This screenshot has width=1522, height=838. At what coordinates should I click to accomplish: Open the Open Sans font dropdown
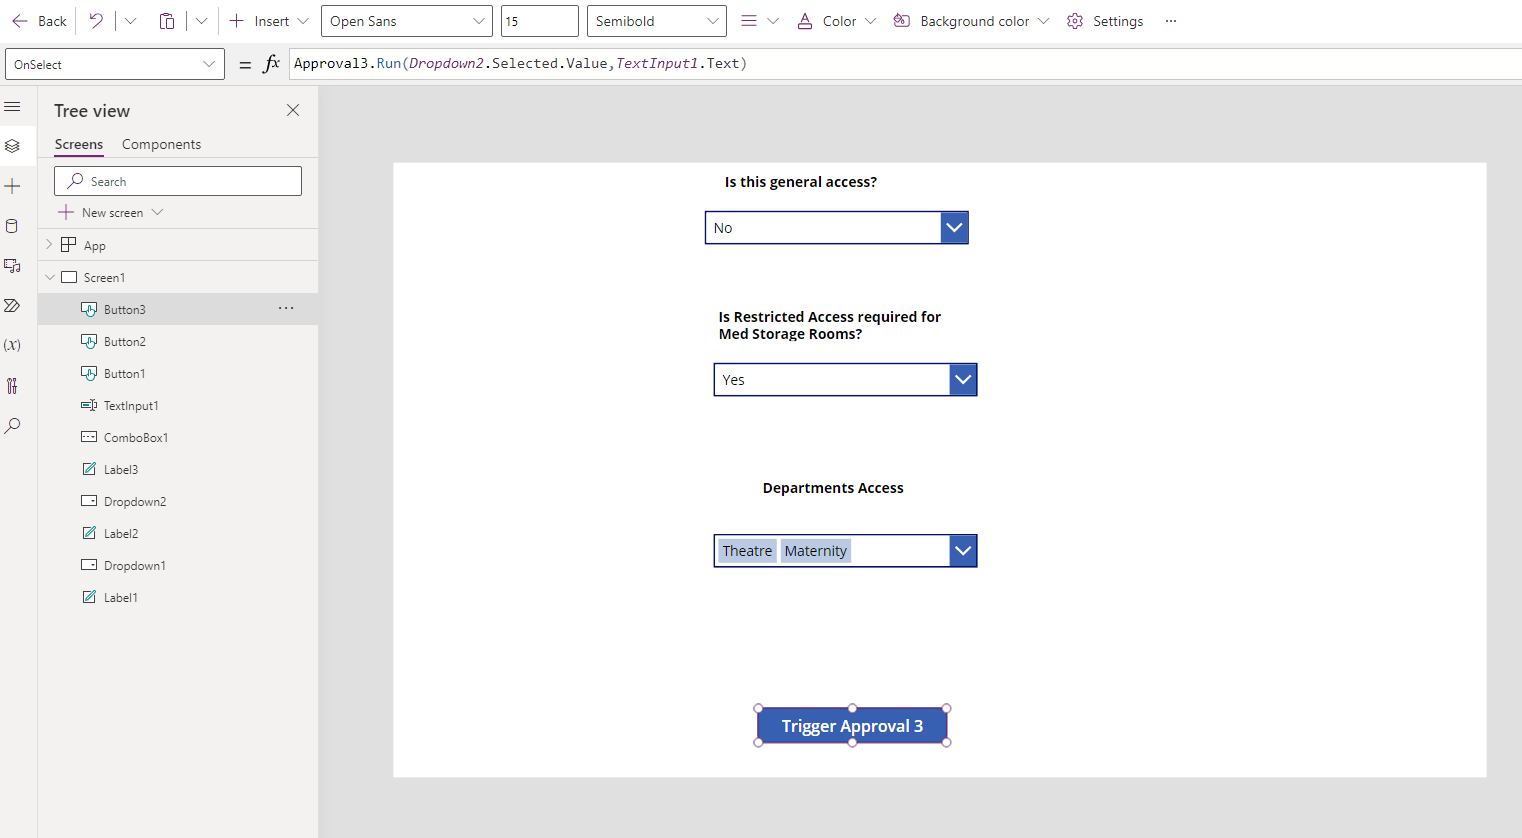(x=407, y=21)
